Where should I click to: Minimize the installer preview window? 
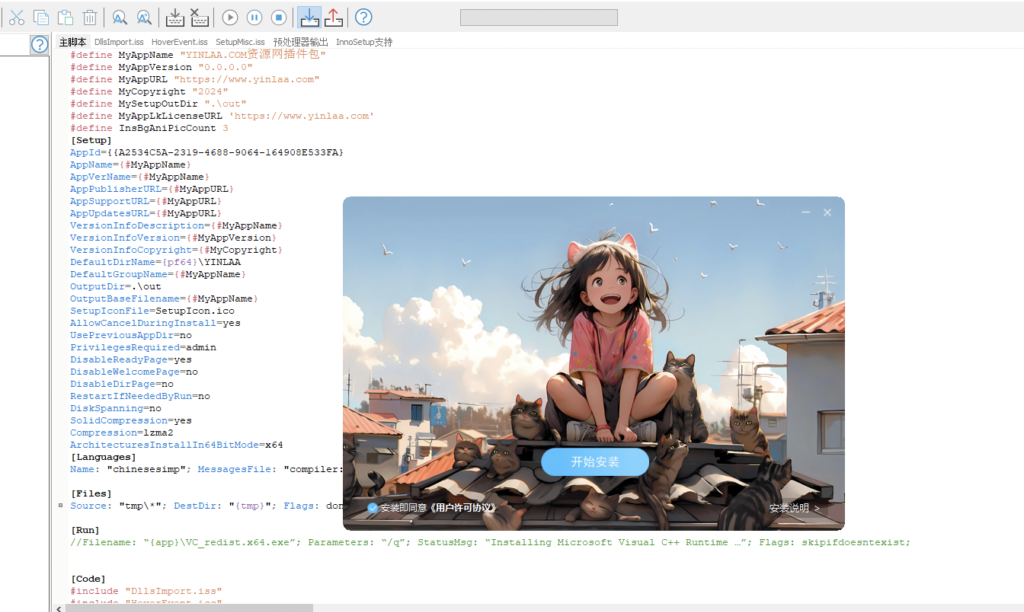(x=806, y=212)
